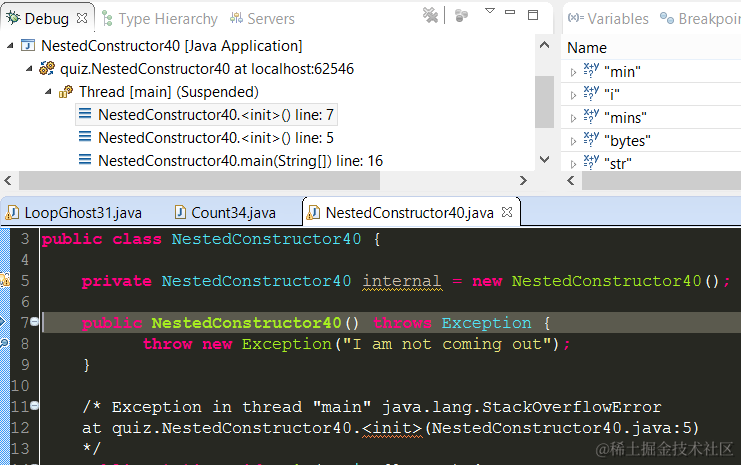Viewport: 741px width, 465px height.
Task: Expand the "i" expression row
Action: 573,95
